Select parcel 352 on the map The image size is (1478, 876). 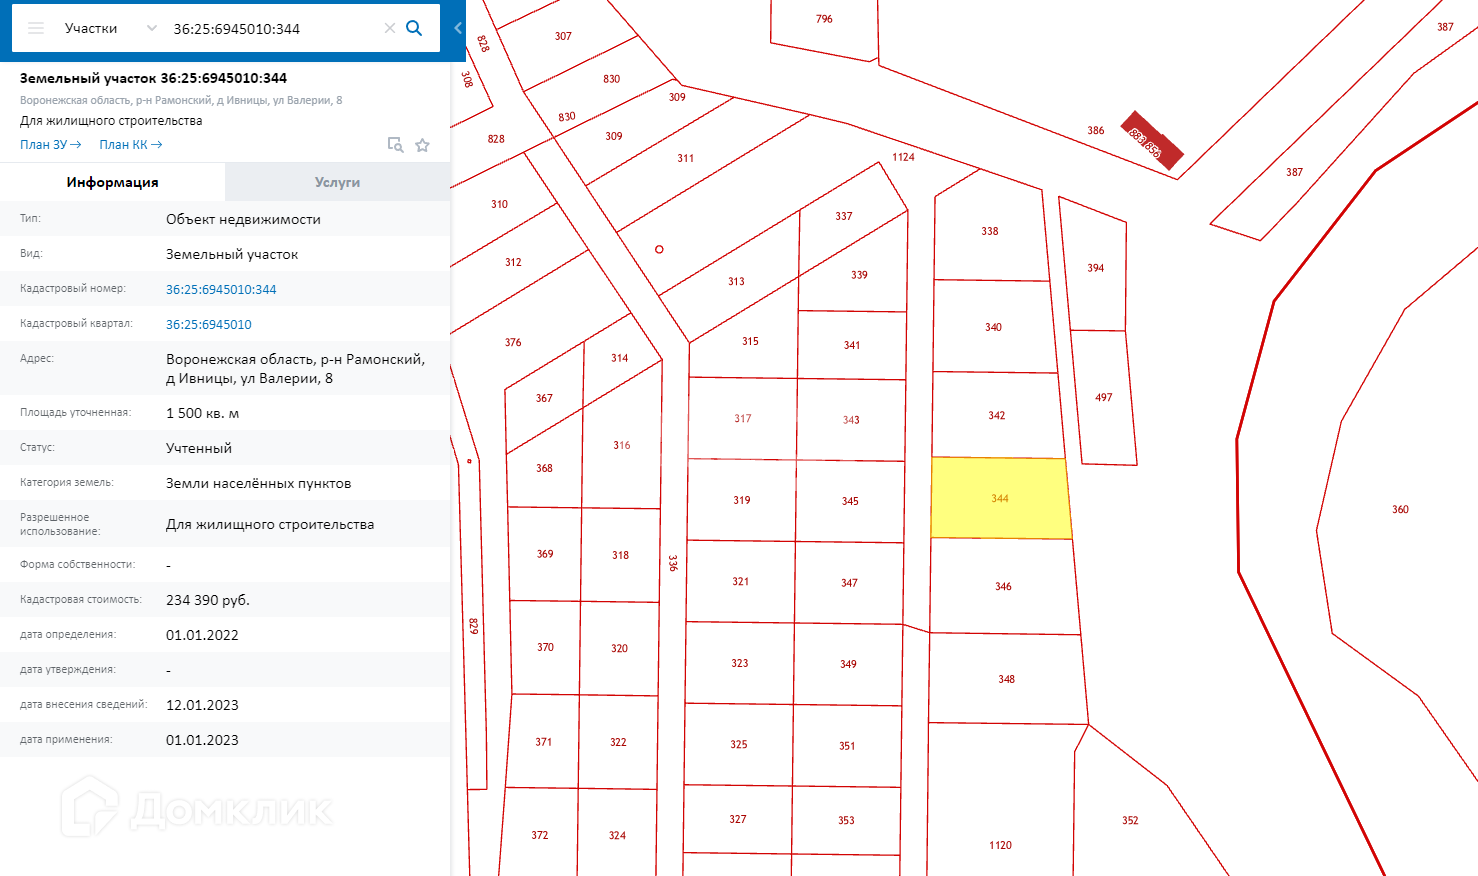coord(1130,820)
